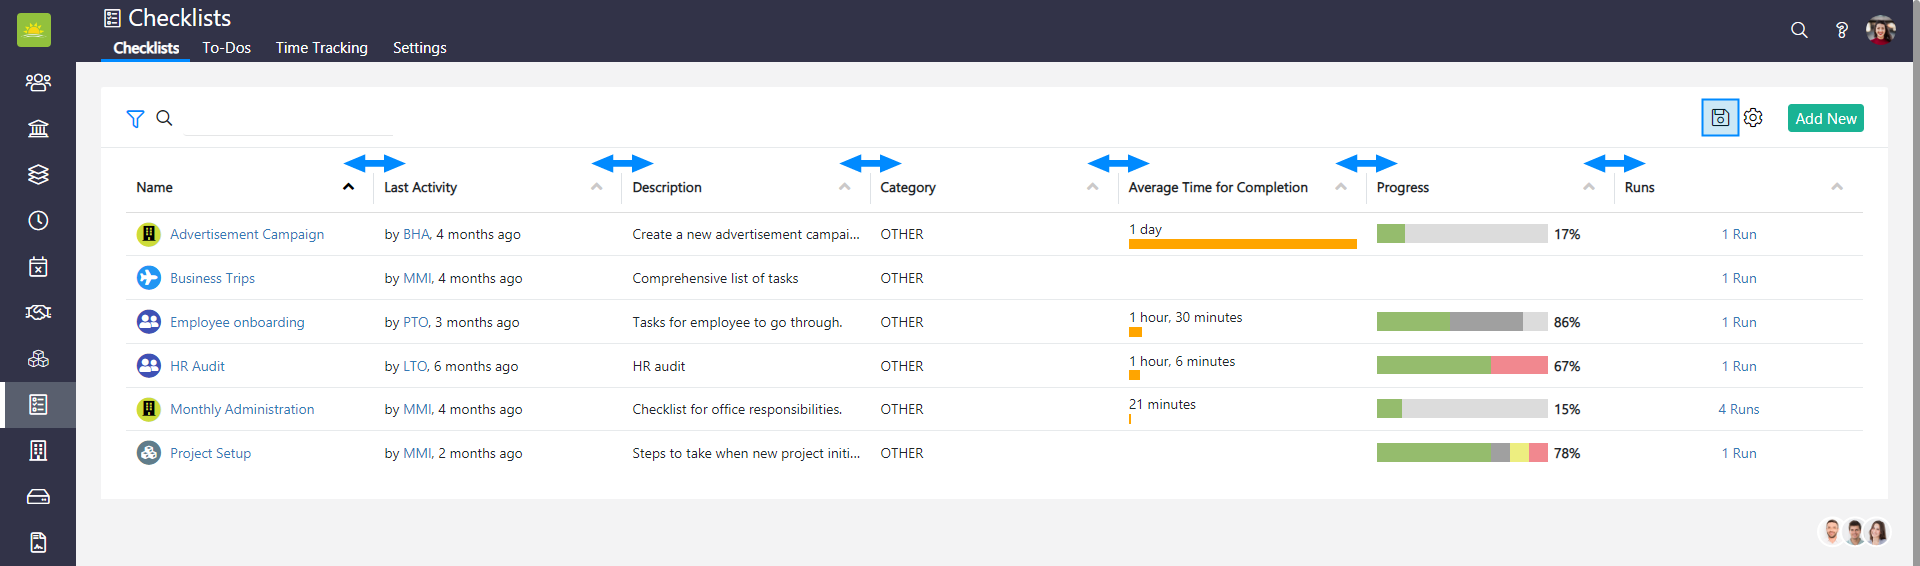The image size is (1920, 566).
Task: Sort by Last Activity column arrow
Action: (x=596, y=187)
